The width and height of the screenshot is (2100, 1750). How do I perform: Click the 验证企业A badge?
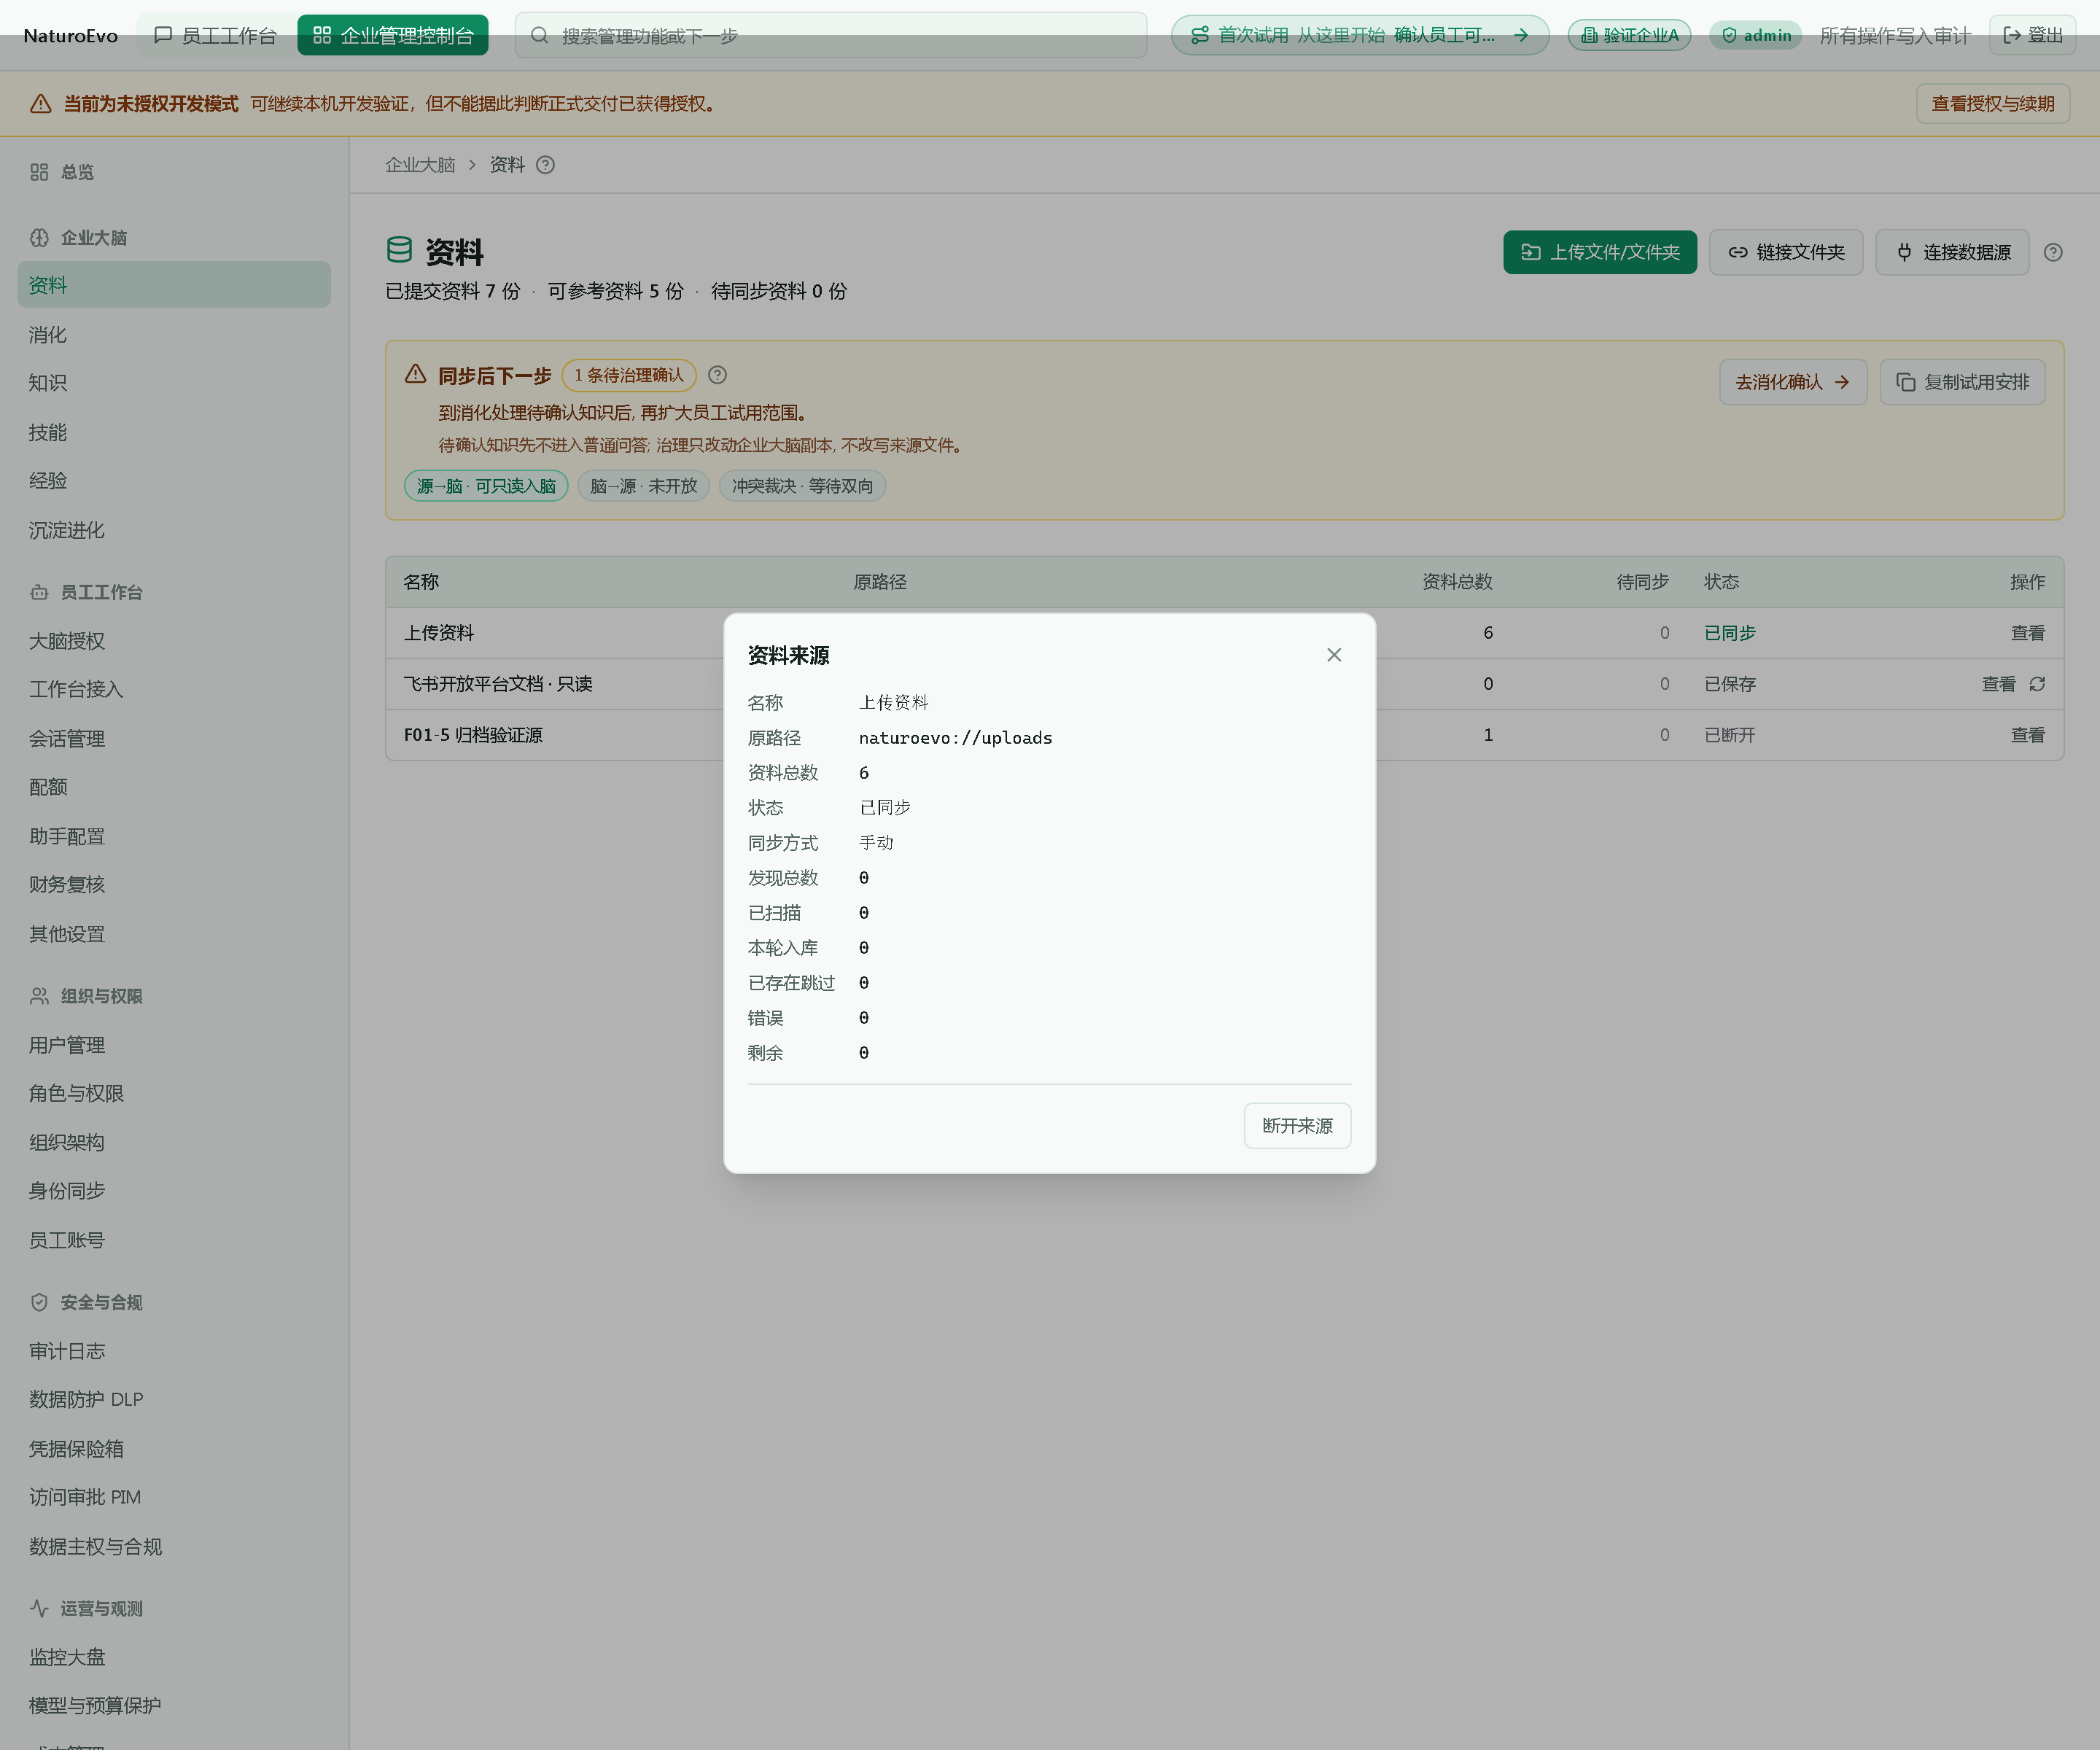coord(1629,35)
